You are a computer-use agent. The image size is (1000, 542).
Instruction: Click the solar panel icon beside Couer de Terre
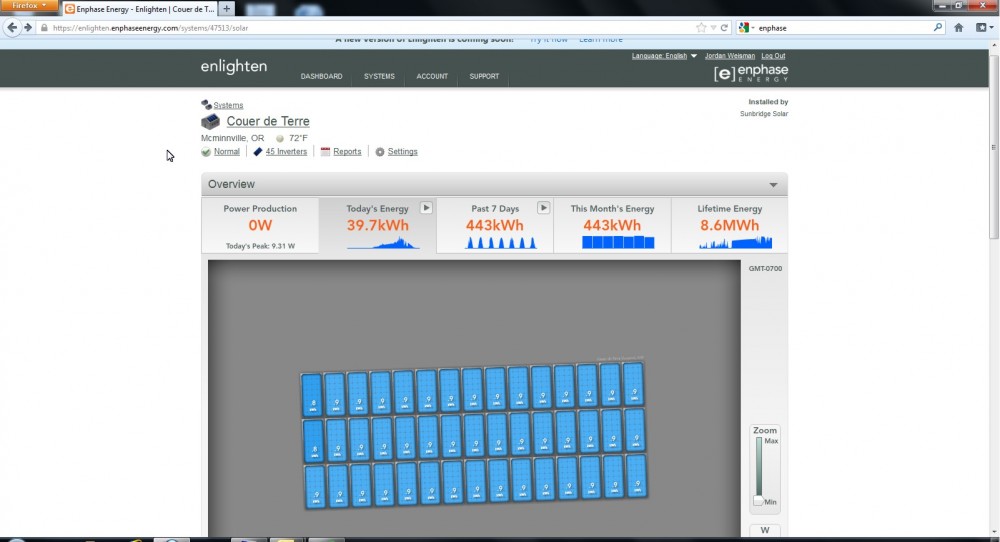coord(210,121)
